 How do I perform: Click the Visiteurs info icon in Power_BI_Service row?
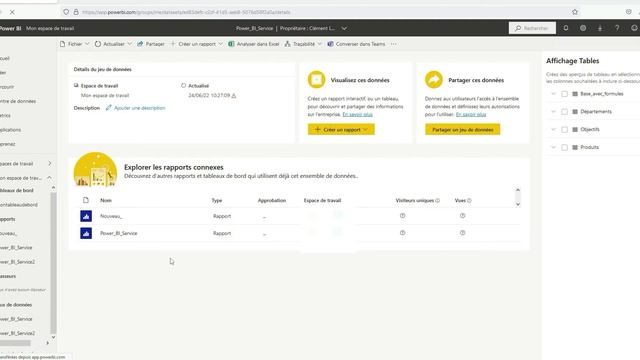[402, 233]
